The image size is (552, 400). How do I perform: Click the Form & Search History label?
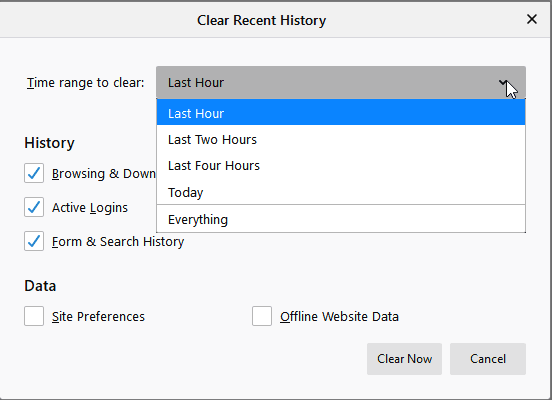click(x=118, y=242)
